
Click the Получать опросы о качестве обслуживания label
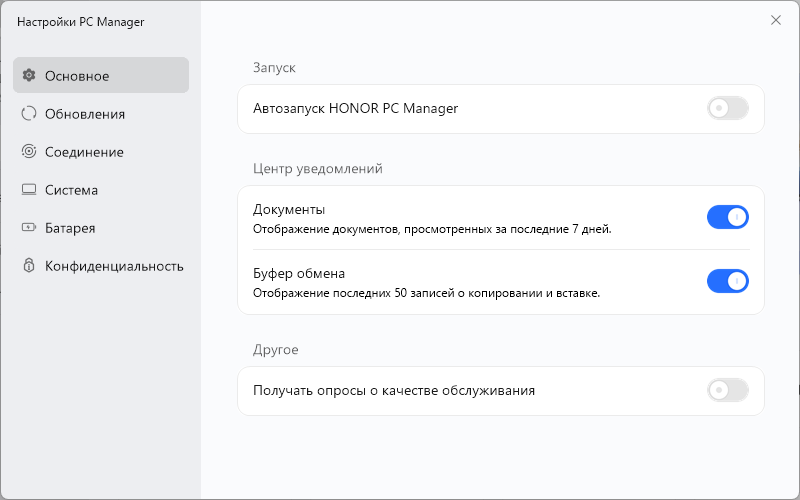coord(394,390)
